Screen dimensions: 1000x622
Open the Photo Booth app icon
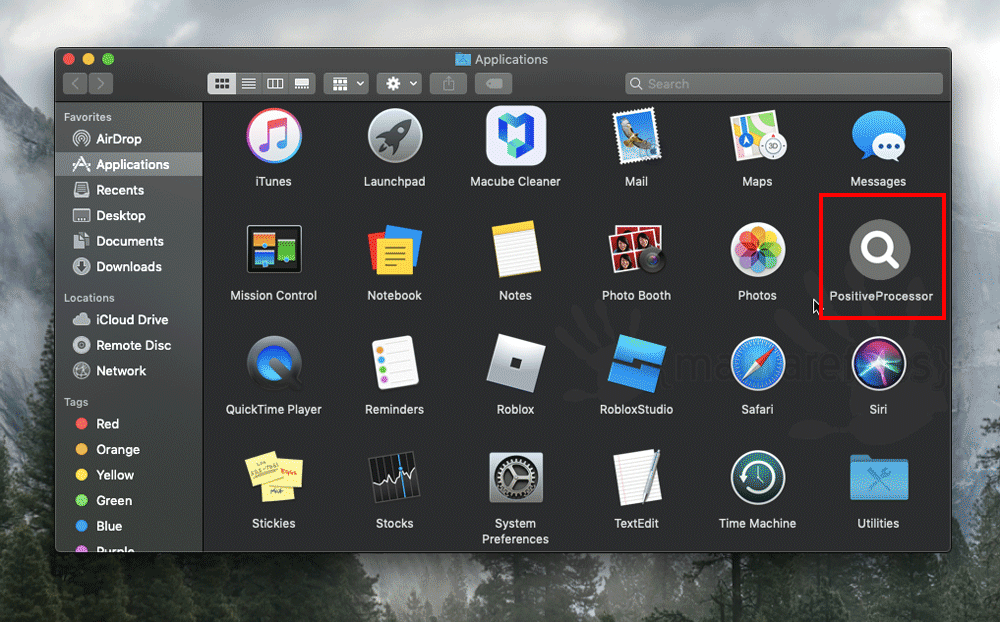point(636,249)
